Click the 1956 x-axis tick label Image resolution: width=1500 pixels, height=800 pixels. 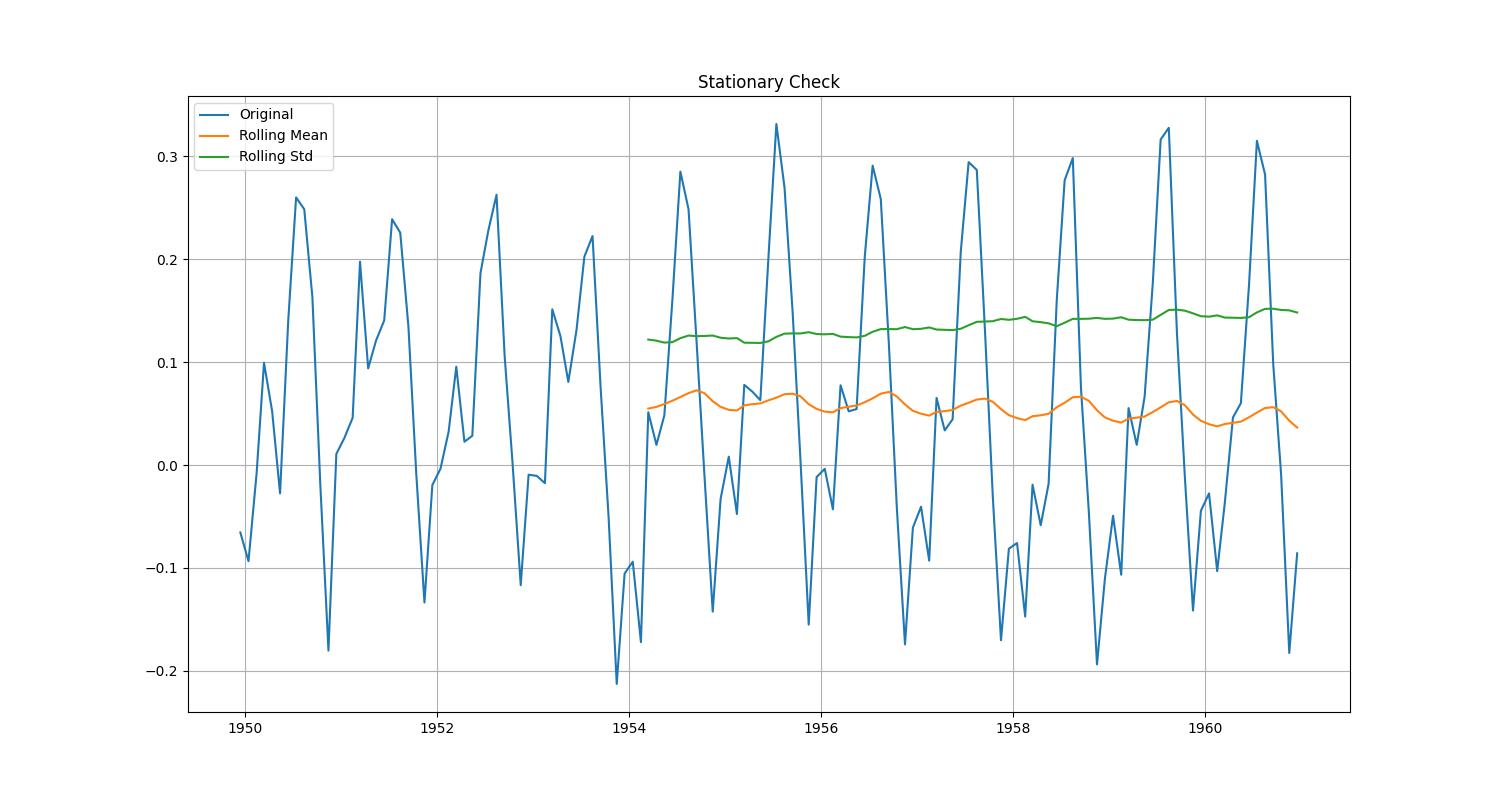(x=820, y=729)
